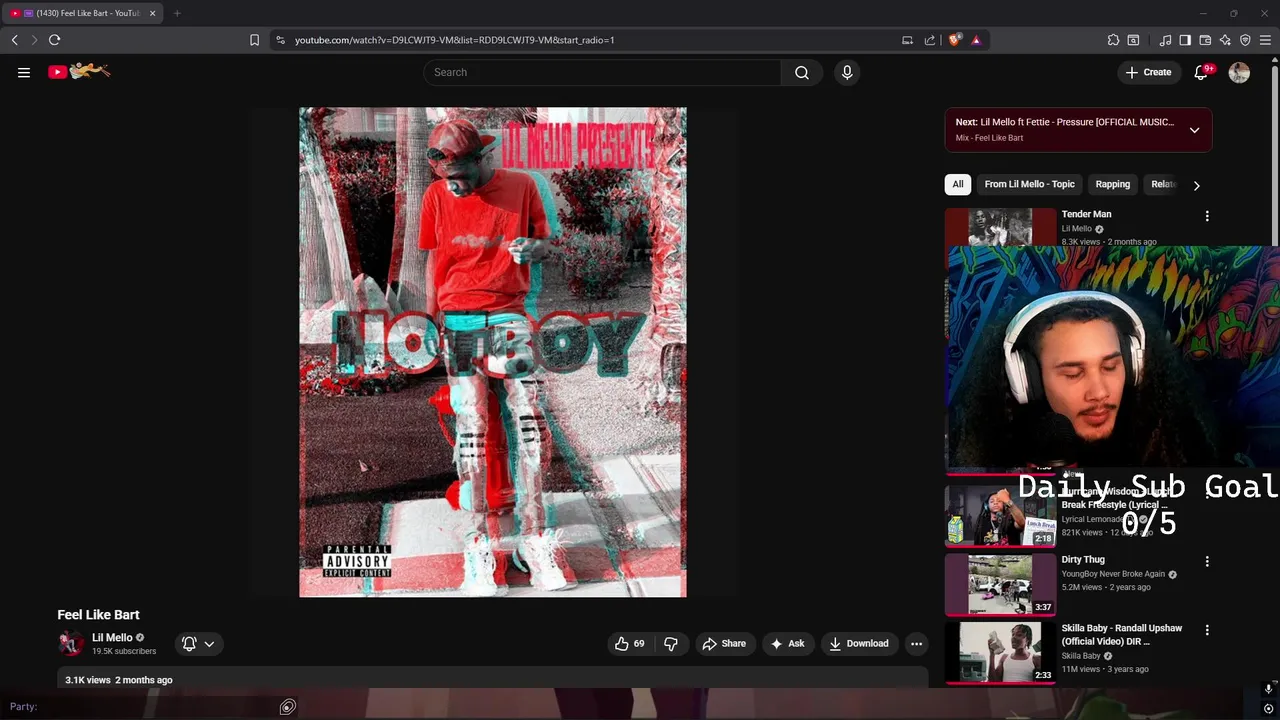Open a new browser tab
Image resolution: width=1280 pixels, height=720 pixels.
pyautogui.click(x=177, y=13)
